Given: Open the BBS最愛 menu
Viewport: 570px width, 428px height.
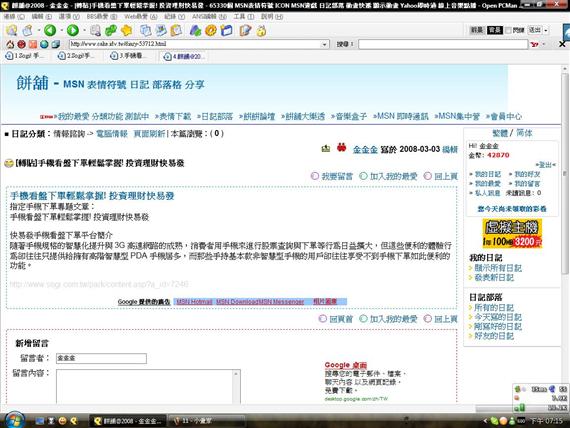Looking at the screenshot, I should (102, 17).
